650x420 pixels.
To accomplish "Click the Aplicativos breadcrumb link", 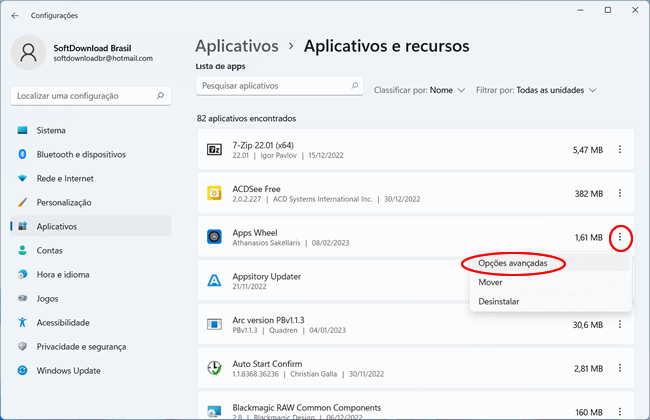I will 236,46.
